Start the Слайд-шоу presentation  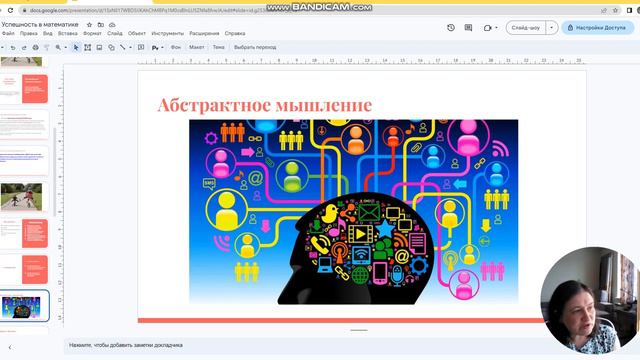click(526, 28)
